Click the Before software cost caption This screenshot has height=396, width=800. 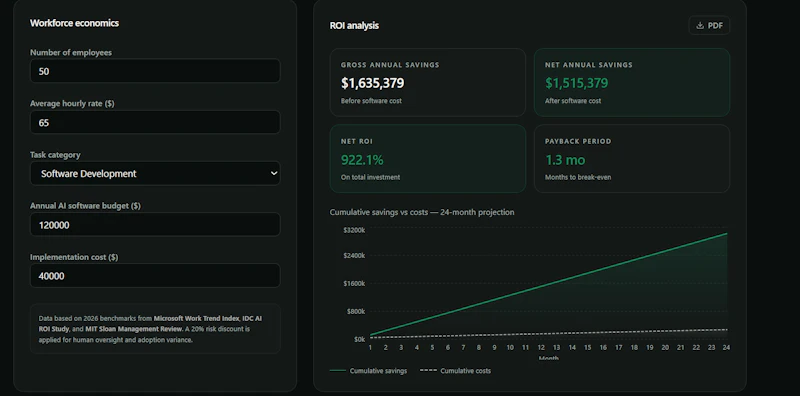[x=371, y=101]
